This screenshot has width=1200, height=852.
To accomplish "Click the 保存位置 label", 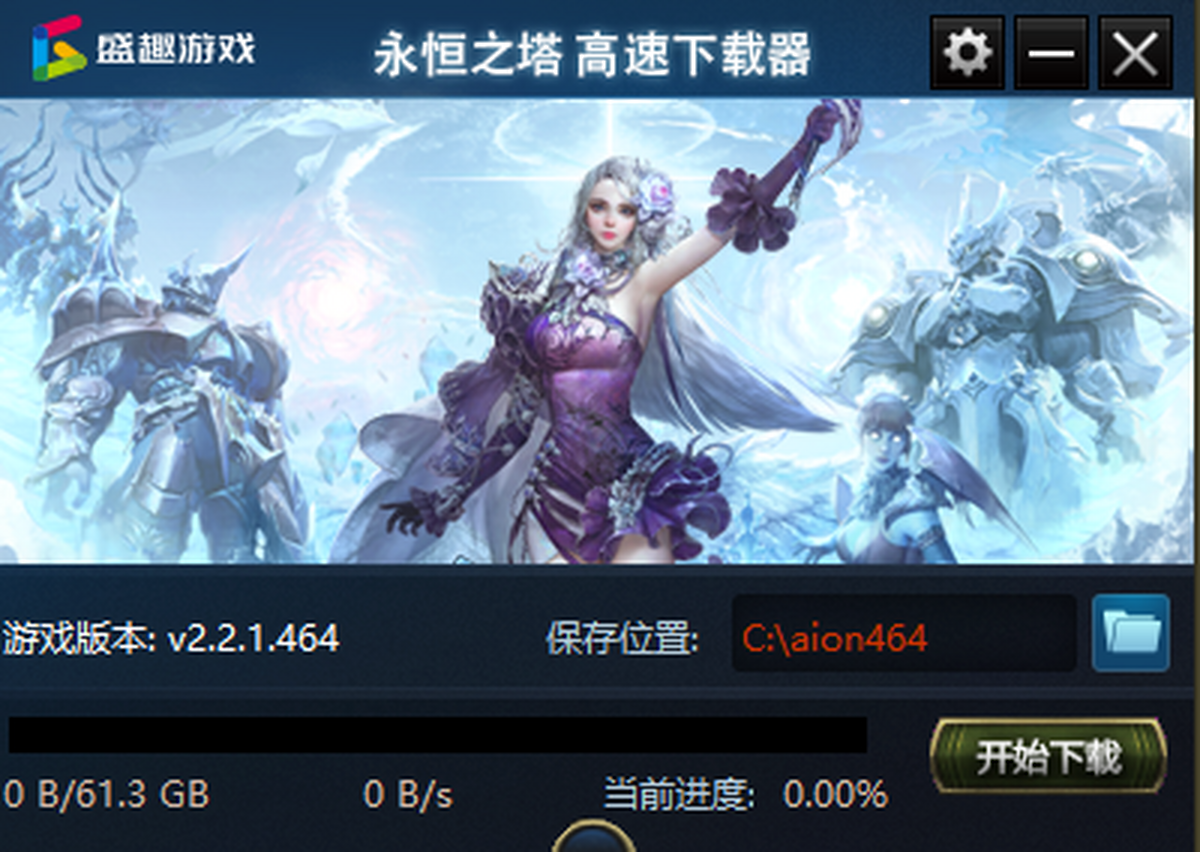I will tap(622, 637).
